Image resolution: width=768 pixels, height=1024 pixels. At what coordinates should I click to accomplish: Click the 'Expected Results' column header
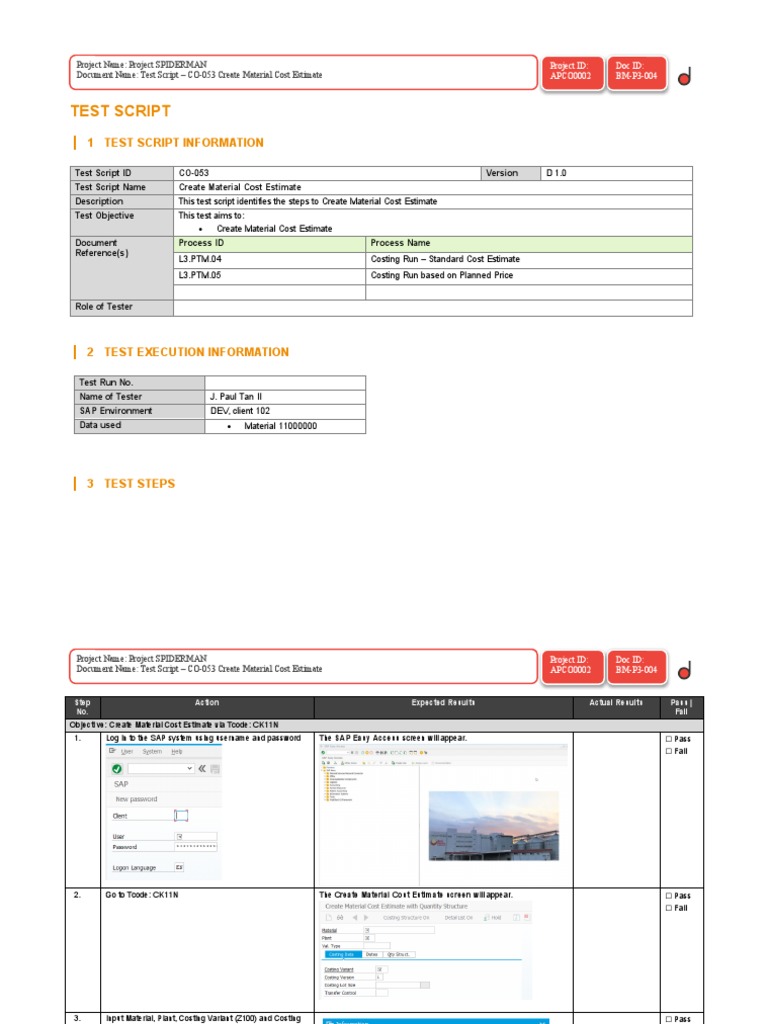pos(443,703)
